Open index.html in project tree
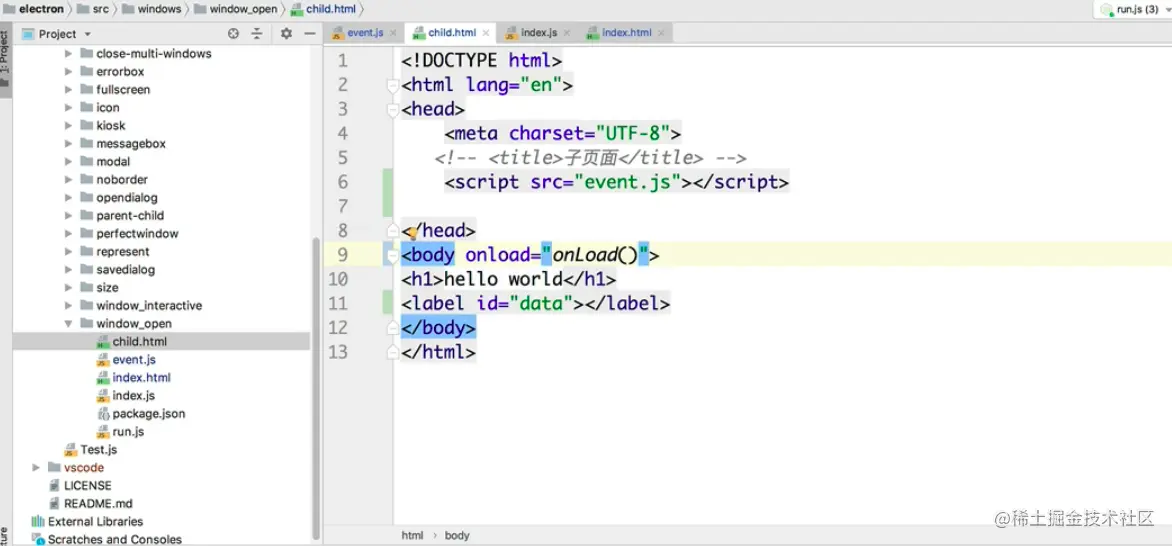 pyautogui.click(x=141, y=378)
